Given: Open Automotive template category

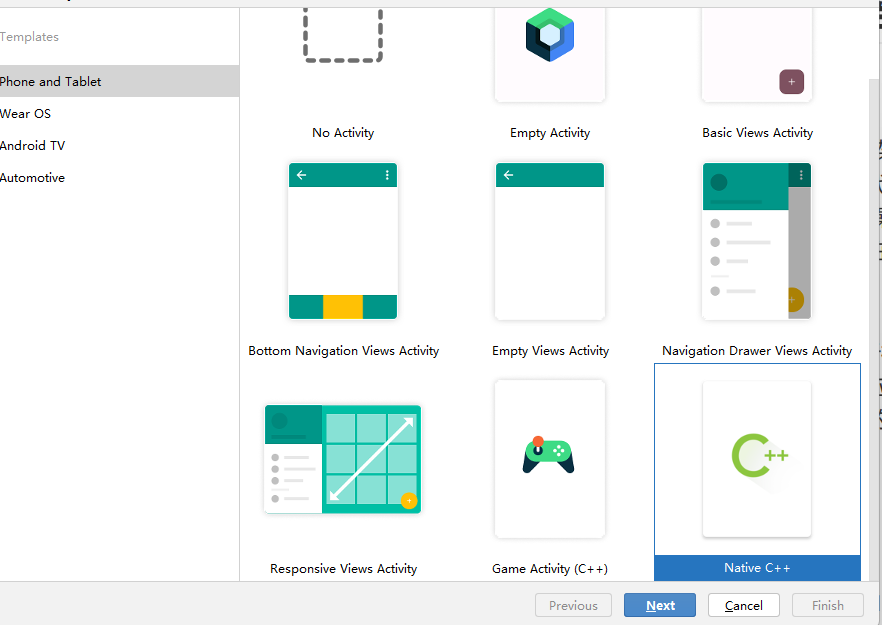Looking at the screenshot, I should (x=33, y=178).
